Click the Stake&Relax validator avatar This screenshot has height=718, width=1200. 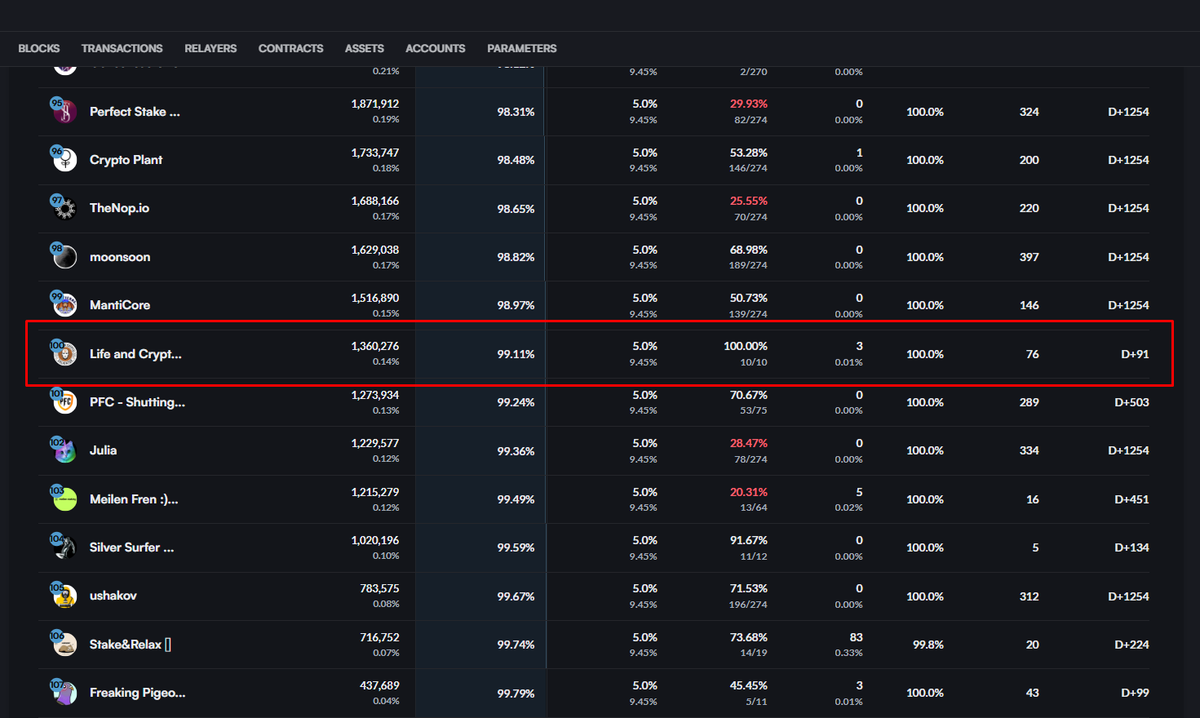[64, 644]
